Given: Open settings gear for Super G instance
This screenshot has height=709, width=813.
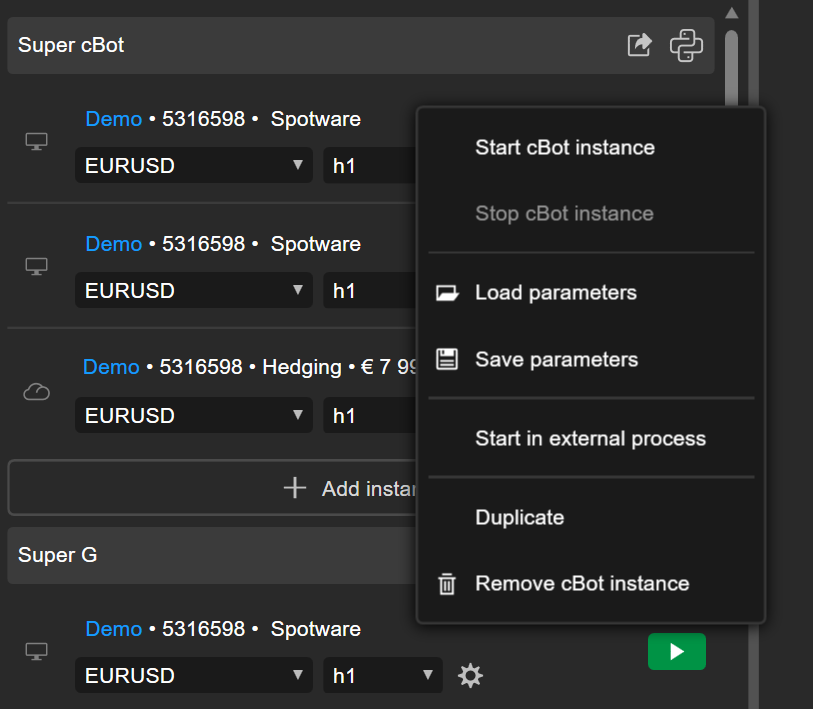Looking at the screenshot, I should [470, 676].
